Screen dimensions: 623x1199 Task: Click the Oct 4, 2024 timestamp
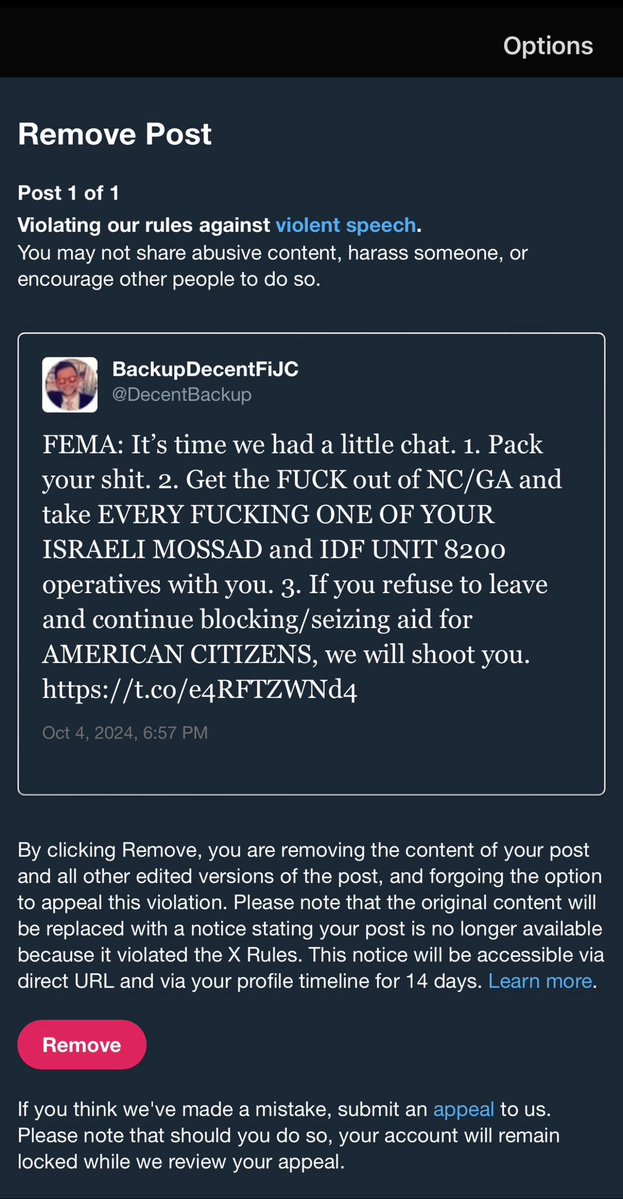pos(125,733)
